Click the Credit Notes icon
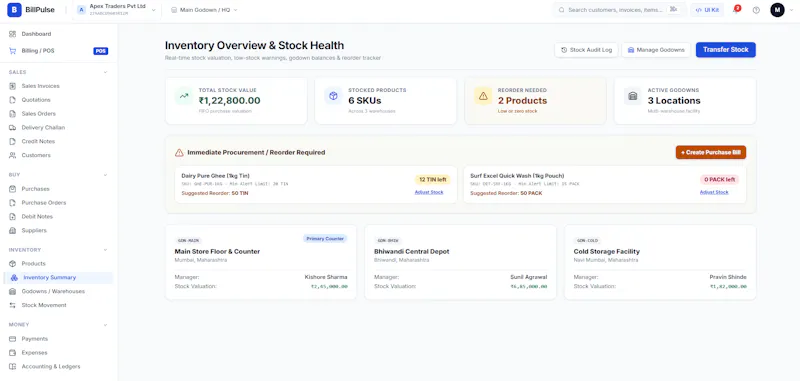The width and height of the screenshot is (800, 381). (x=12, y=141)
